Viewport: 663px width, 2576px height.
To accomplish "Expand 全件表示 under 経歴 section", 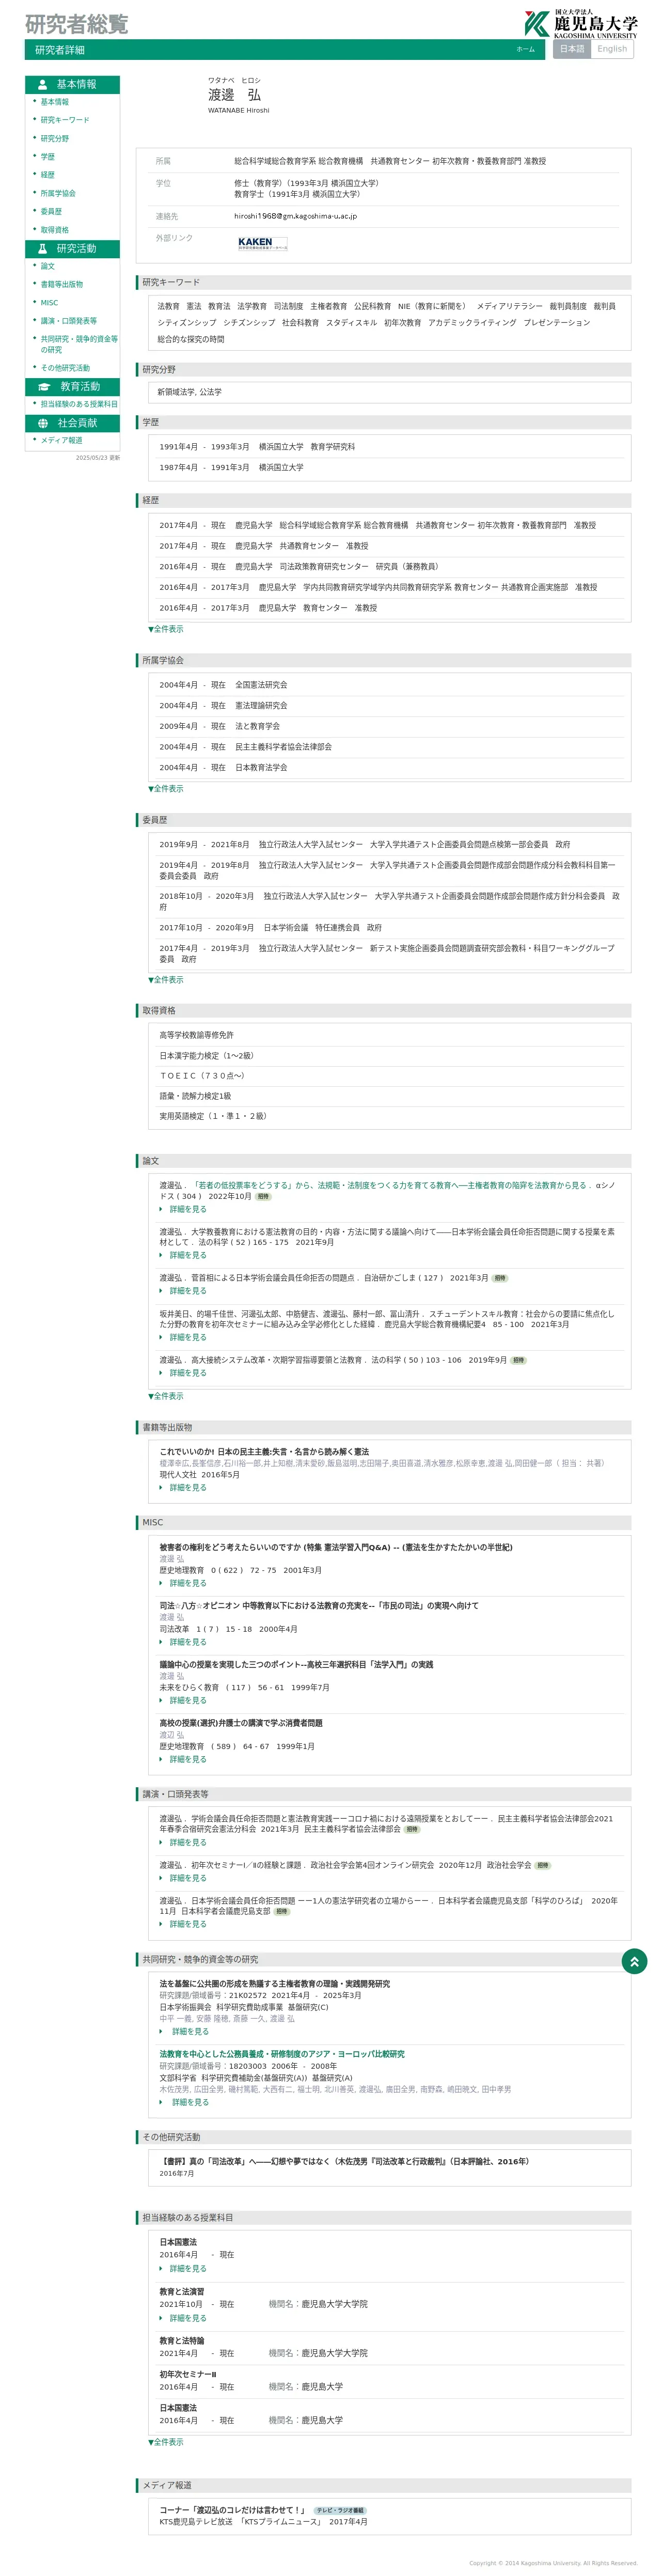I will [x=166, y=629].
